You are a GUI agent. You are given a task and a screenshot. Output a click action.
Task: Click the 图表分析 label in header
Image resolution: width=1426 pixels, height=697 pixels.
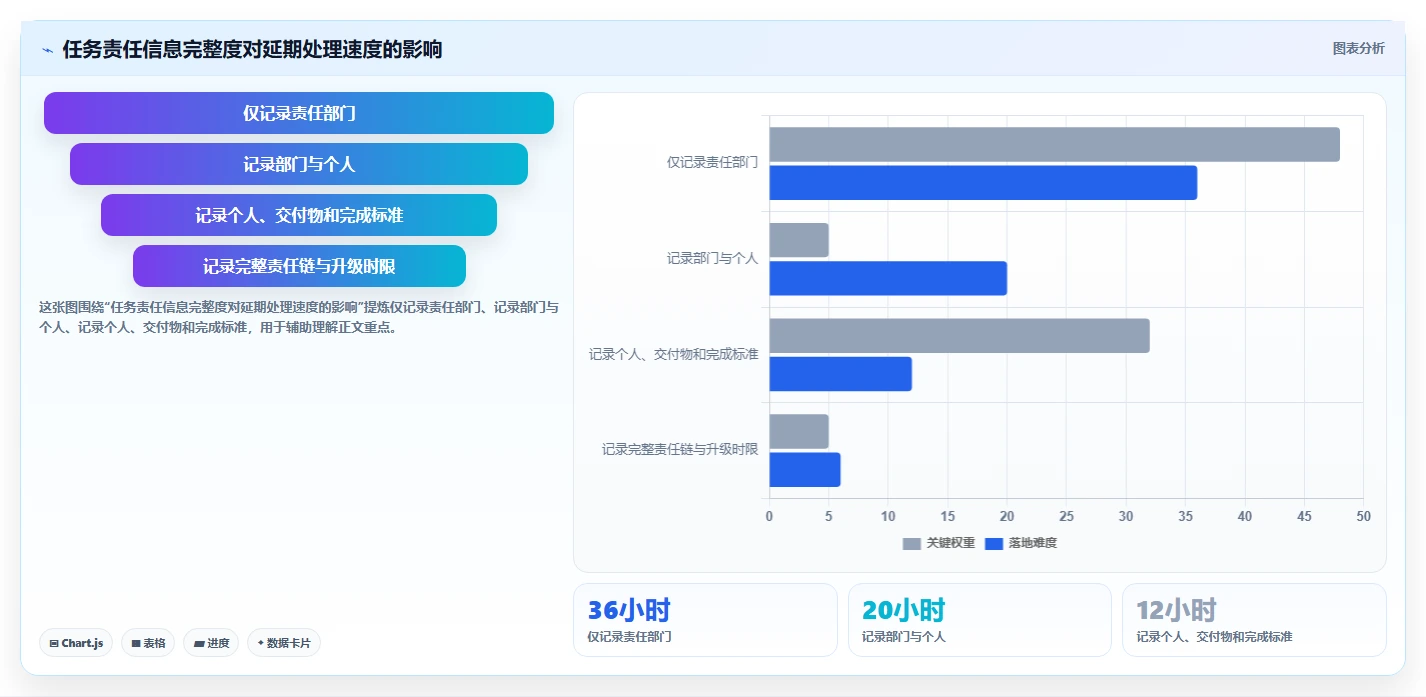click(x=1358, y=48)
